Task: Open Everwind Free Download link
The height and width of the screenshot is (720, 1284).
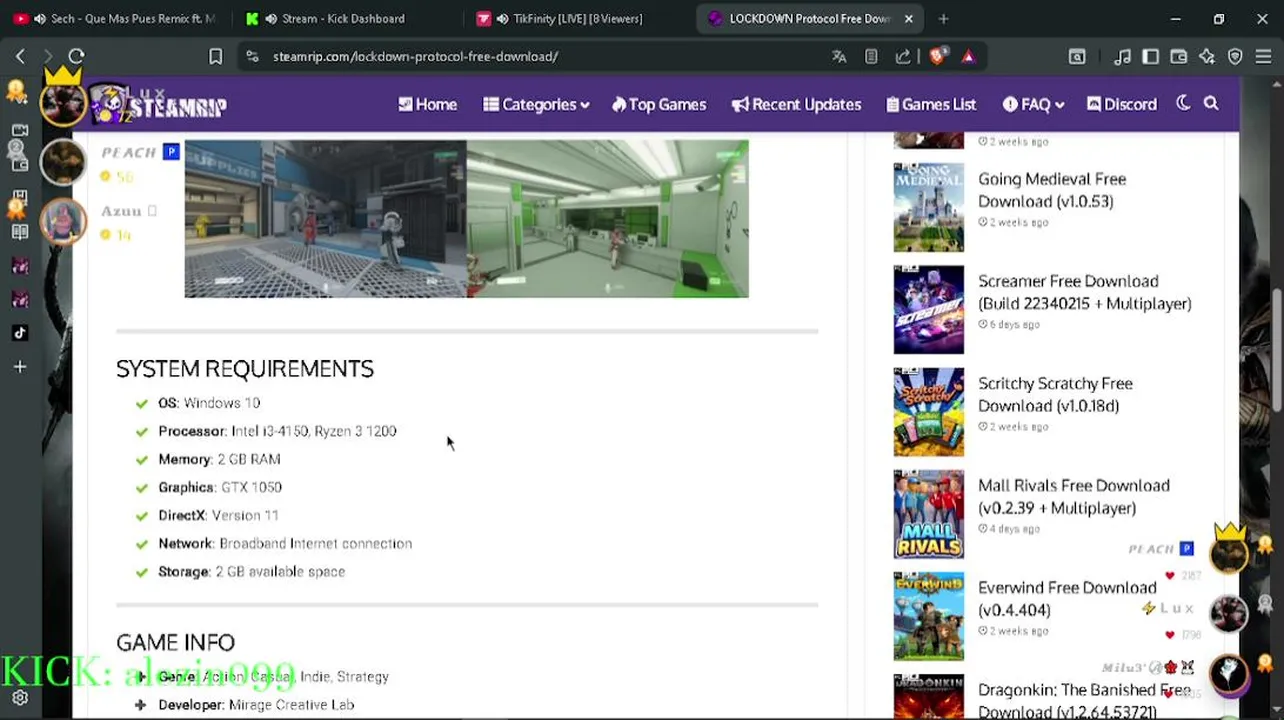Action: click(x=1067, y=598)
